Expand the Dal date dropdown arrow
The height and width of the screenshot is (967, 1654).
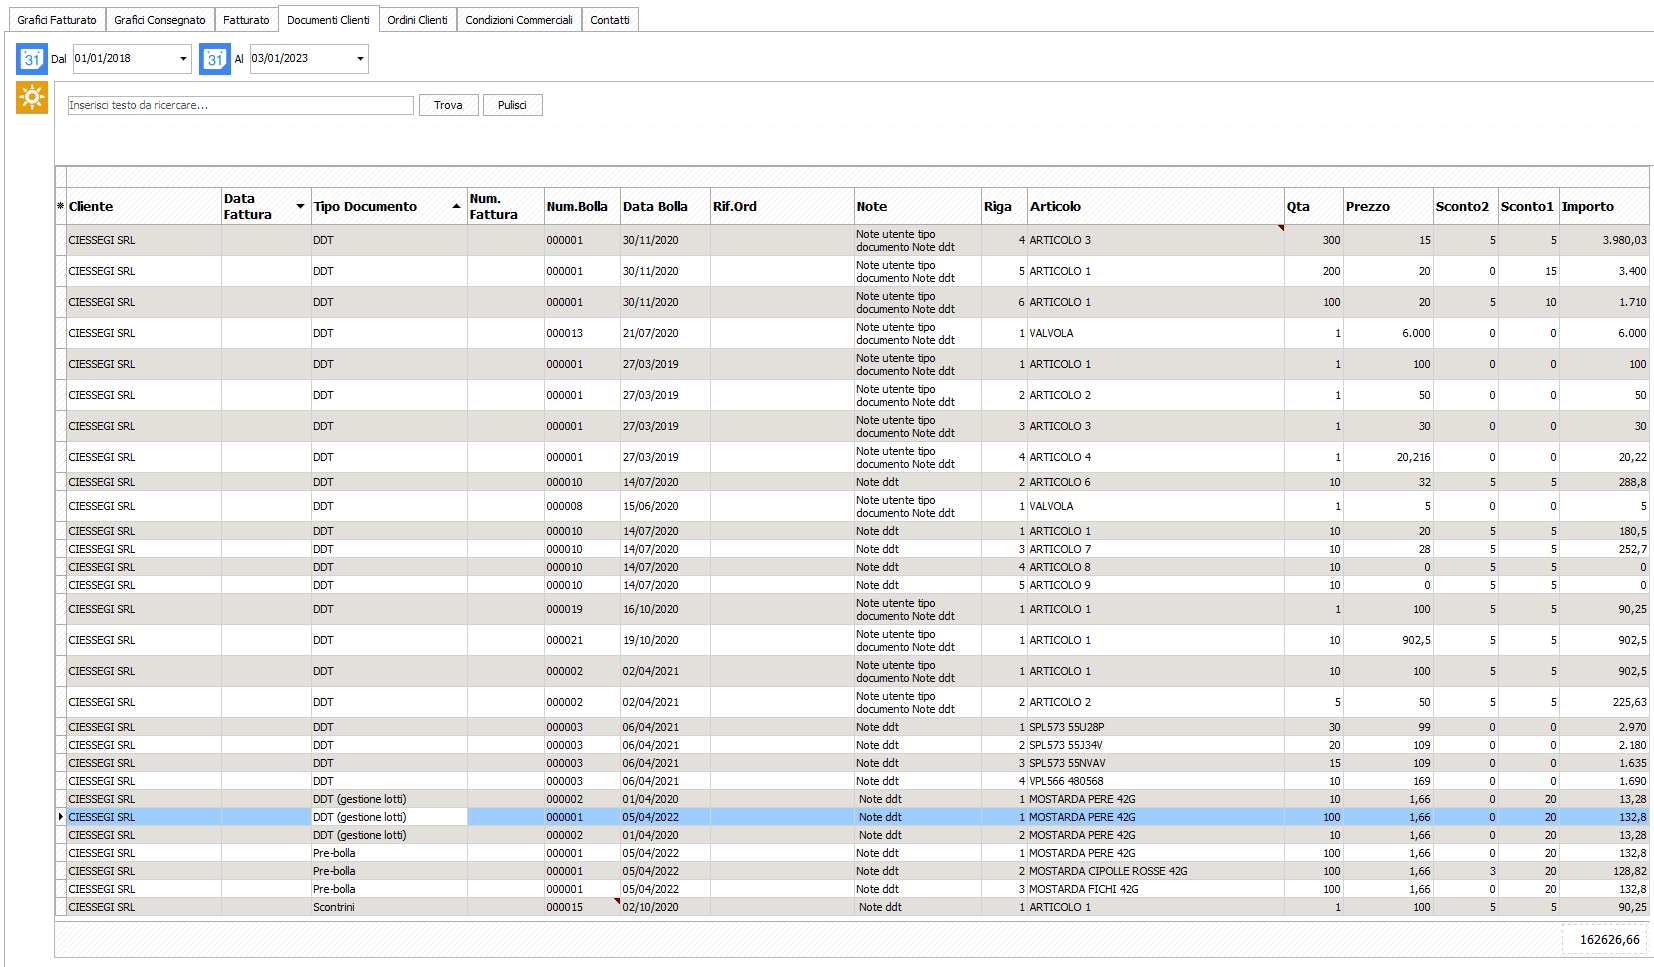coord(183,59)
